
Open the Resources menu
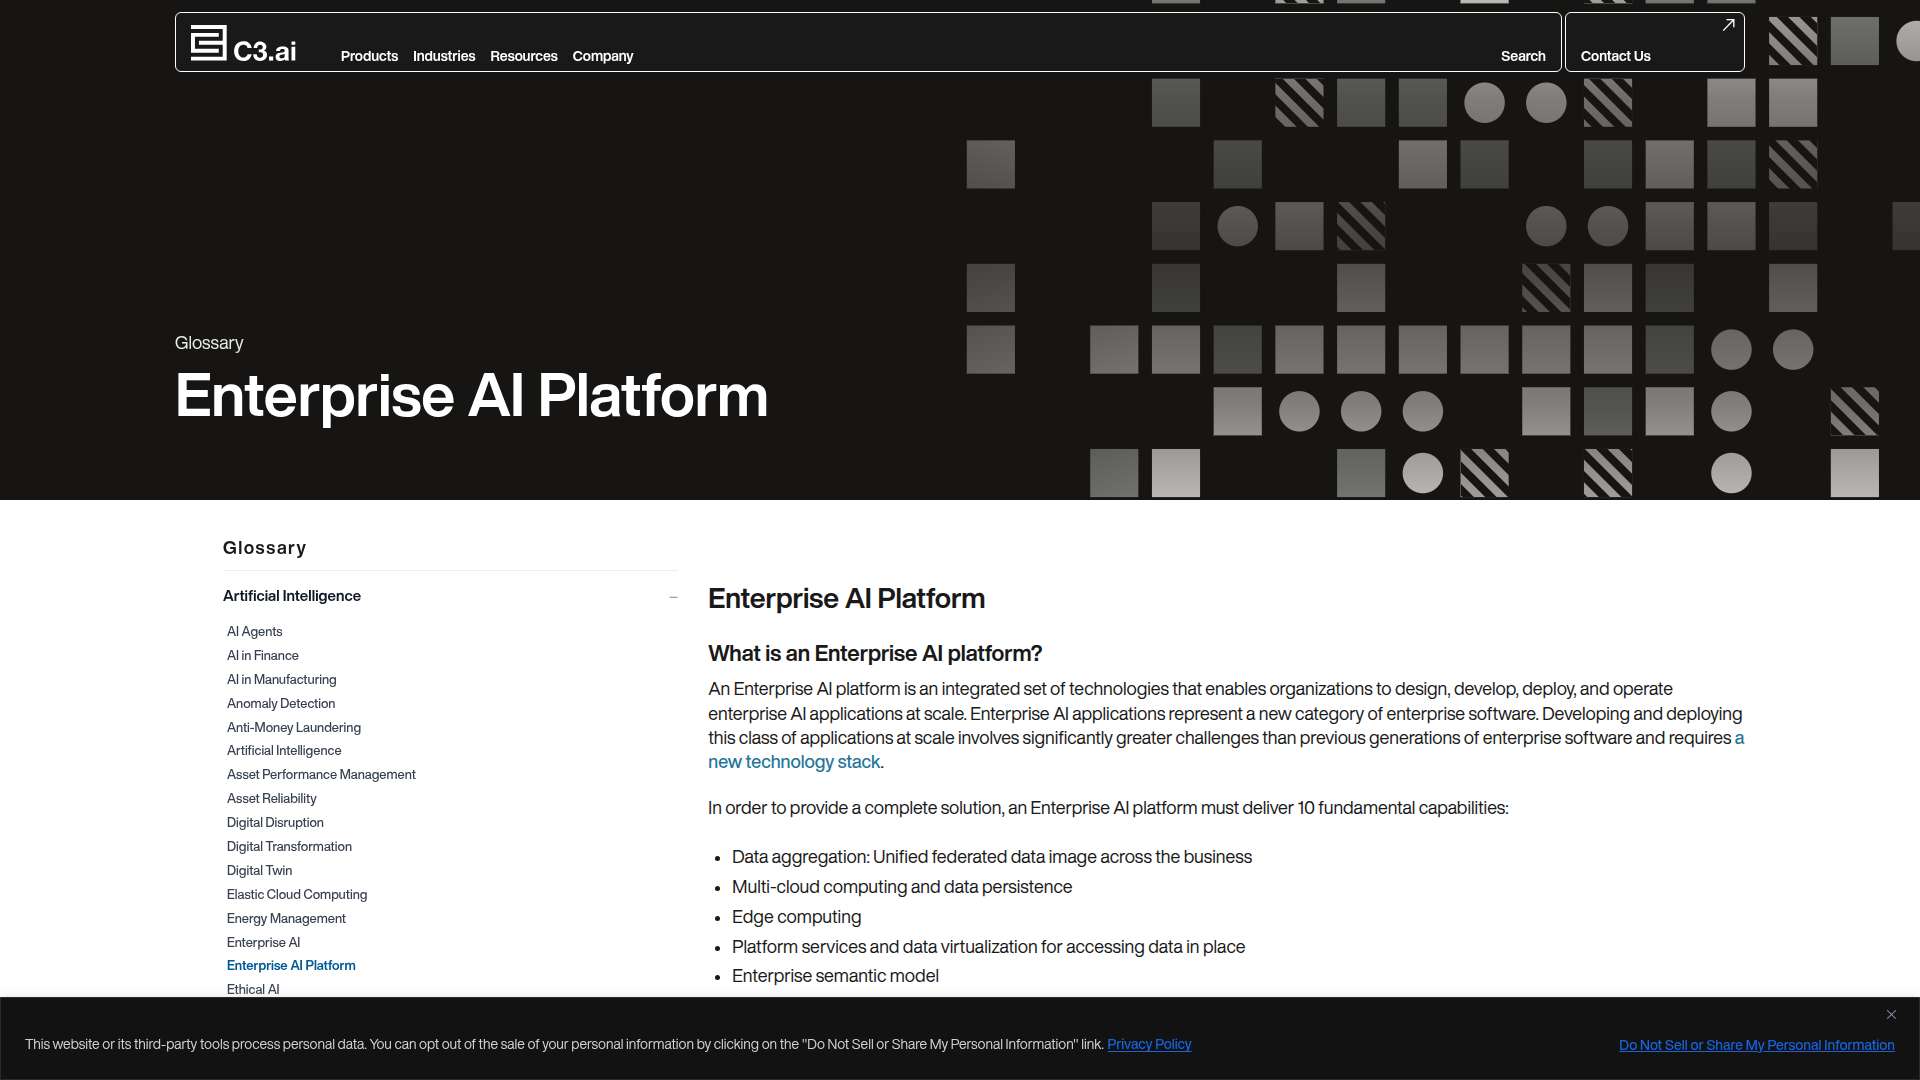tap(524, 56)
